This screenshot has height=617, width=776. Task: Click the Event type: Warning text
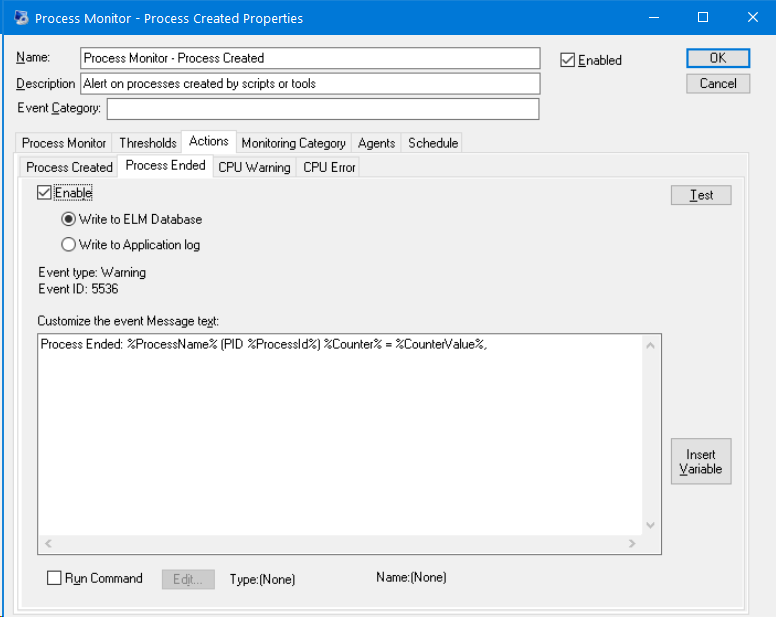click(x=92, y=273)
